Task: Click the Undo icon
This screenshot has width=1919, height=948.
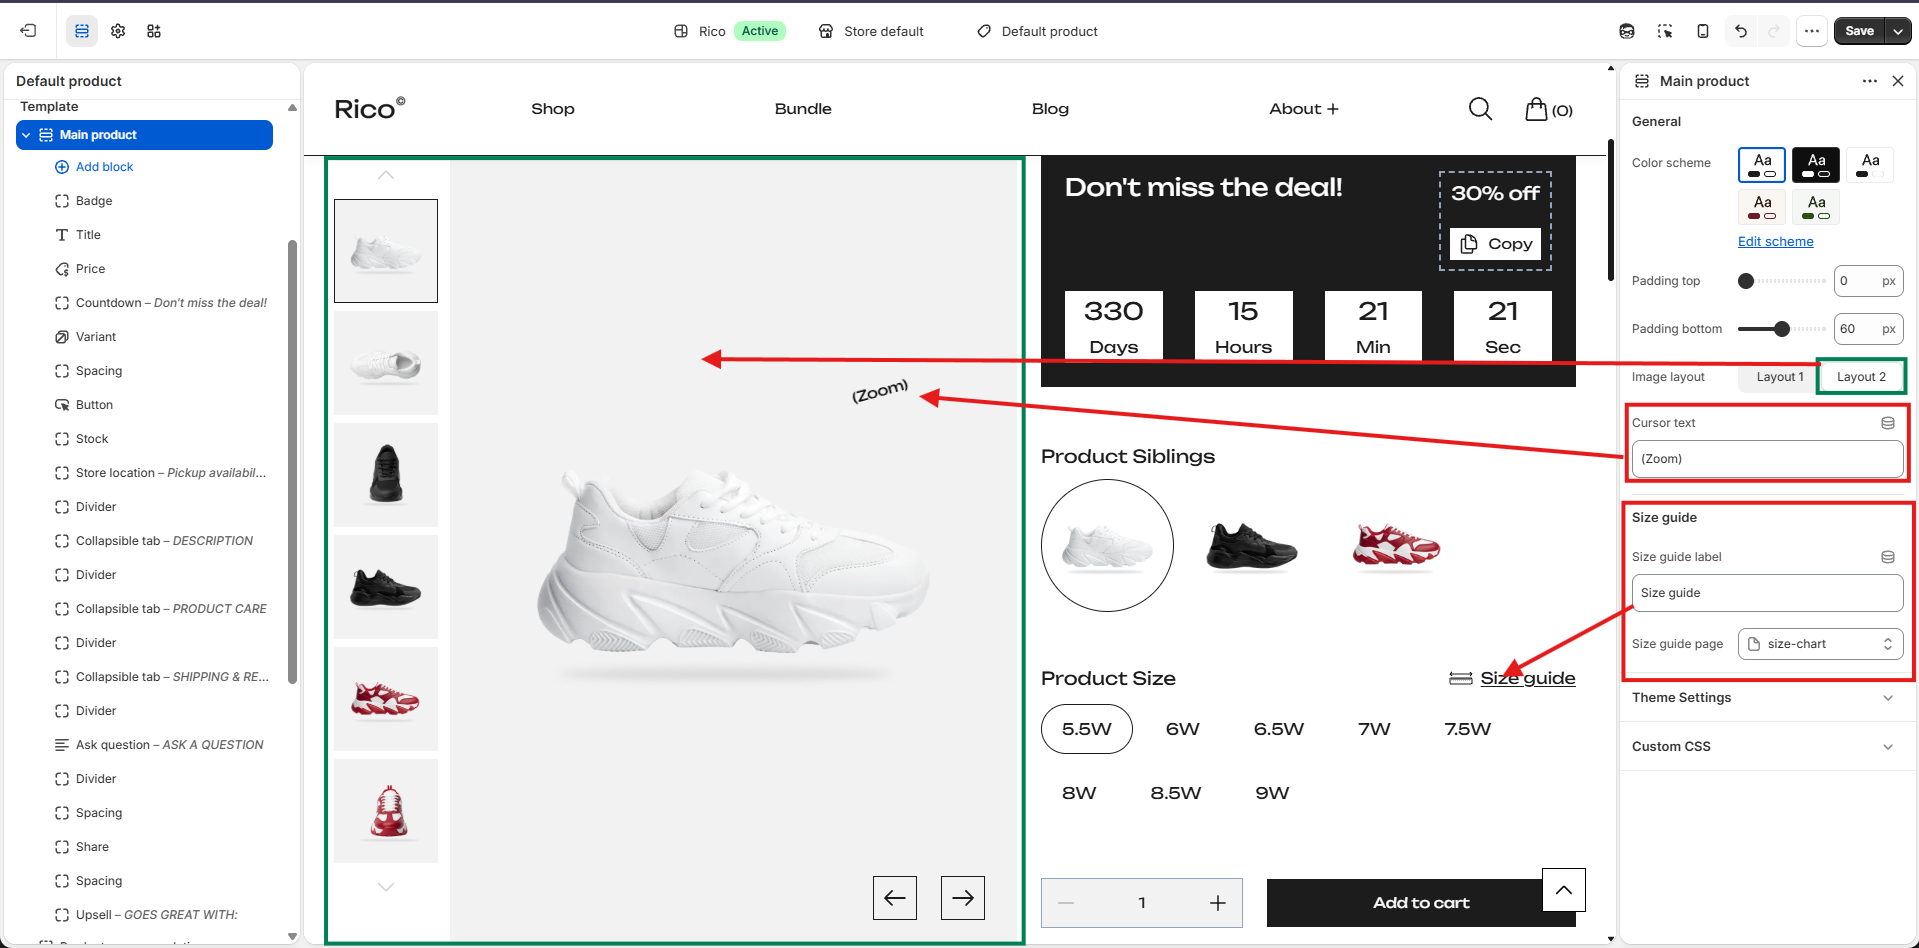Action: click(x=1741, y=31)
